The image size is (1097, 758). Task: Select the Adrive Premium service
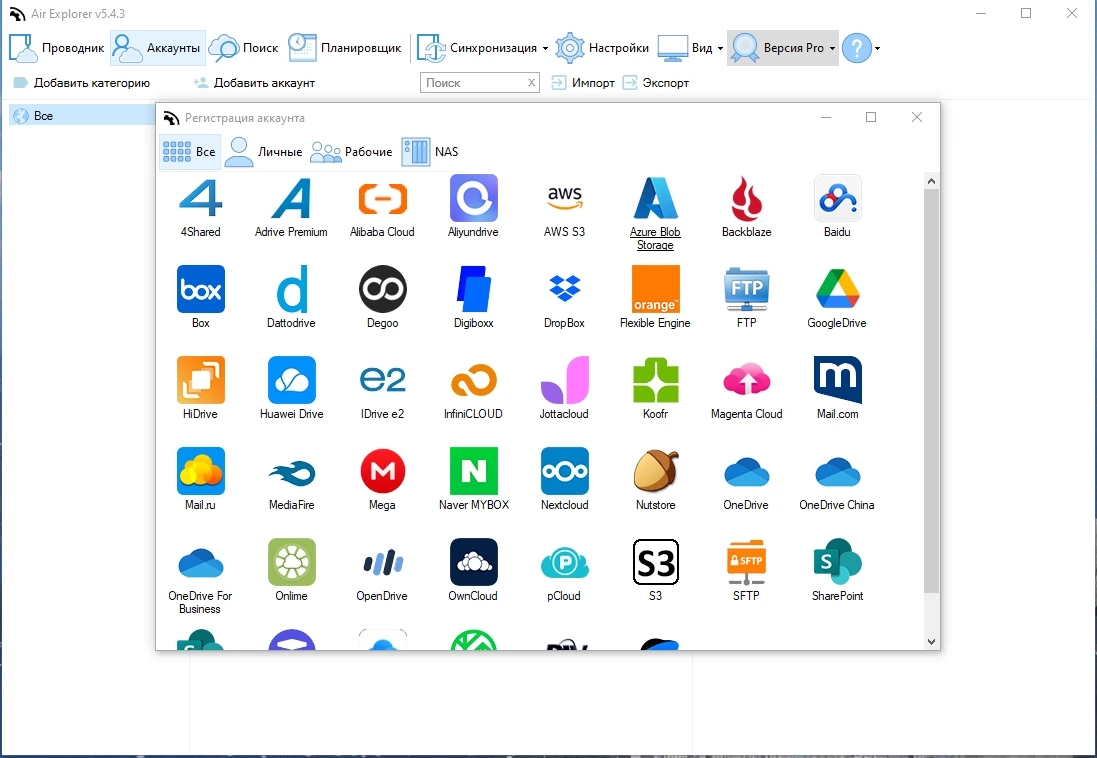coord(291,199)
